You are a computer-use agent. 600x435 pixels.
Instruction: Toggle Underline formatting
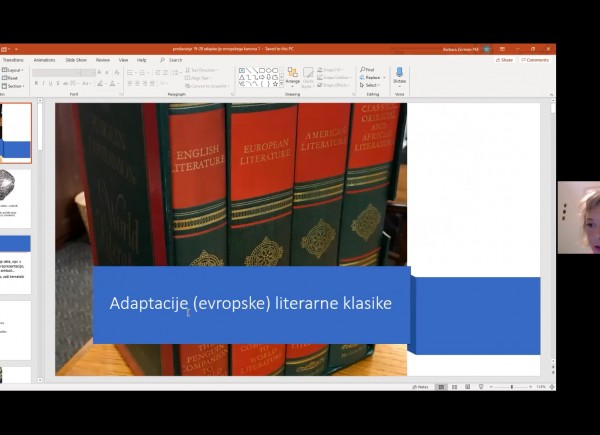(51, 83)
